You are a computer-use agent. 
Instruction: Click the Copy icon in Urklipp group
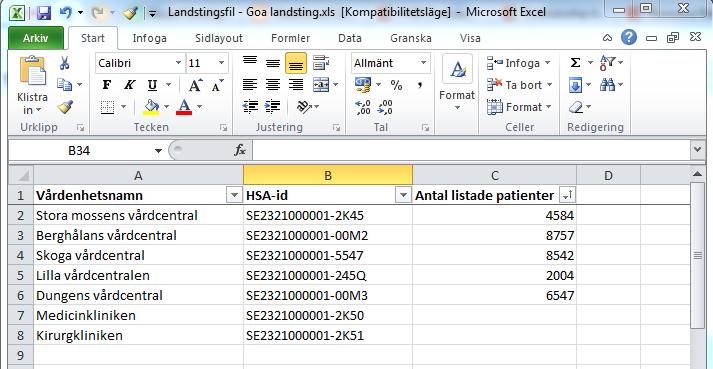[65, 85]
